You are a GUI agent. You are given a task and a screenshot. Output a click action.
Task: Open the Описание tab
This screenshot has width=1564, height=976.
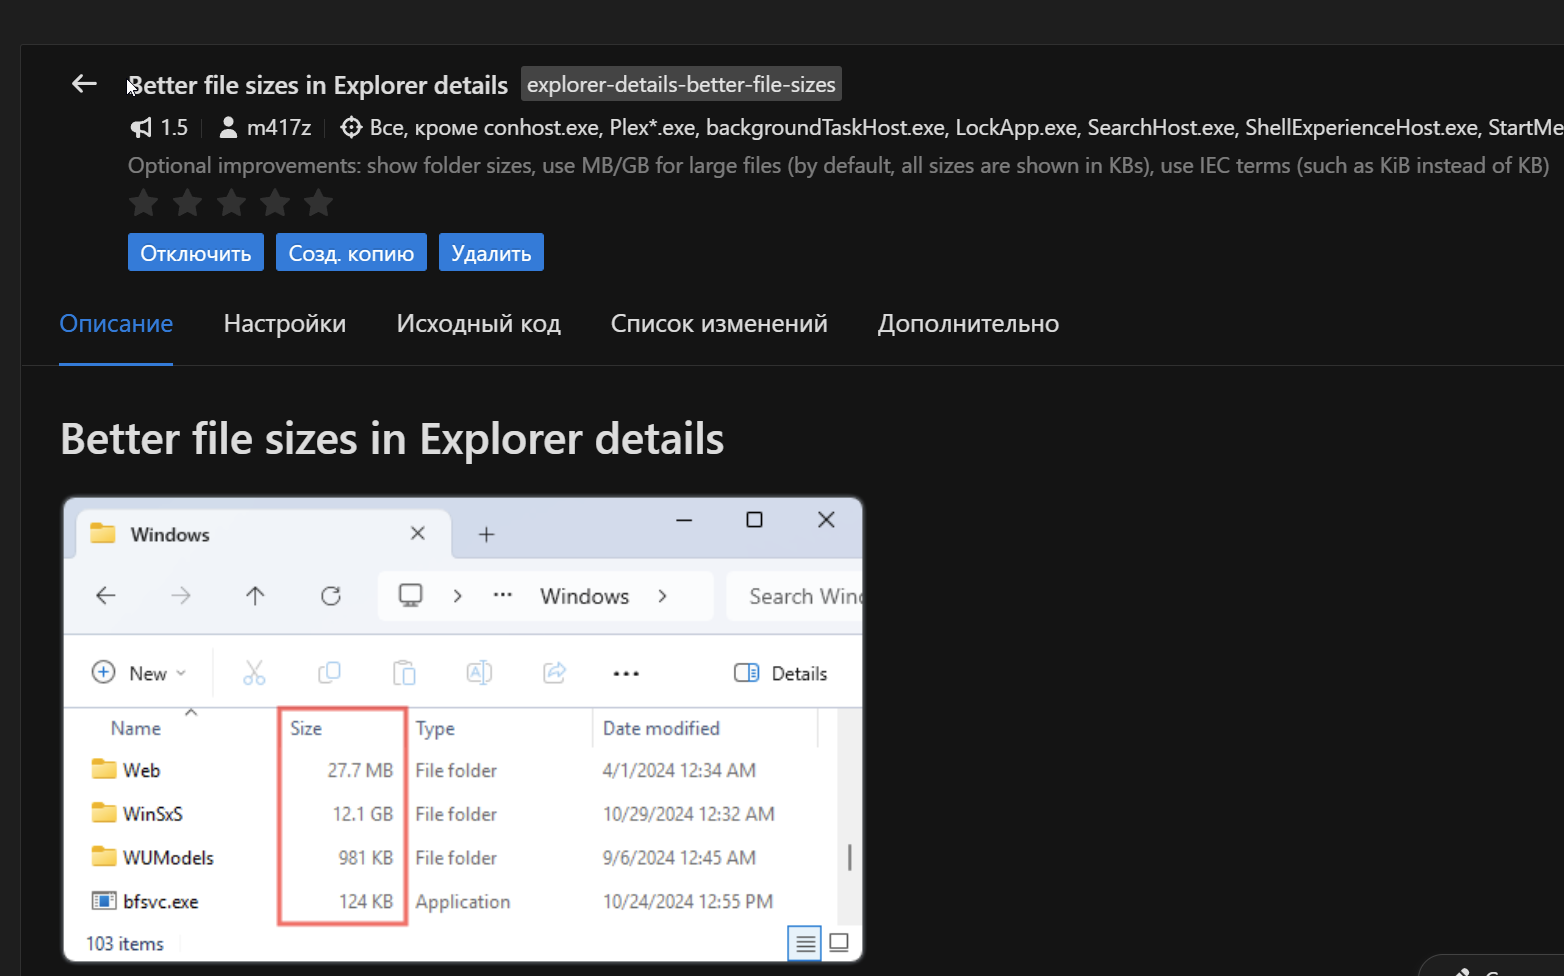[x=116, y=324]
